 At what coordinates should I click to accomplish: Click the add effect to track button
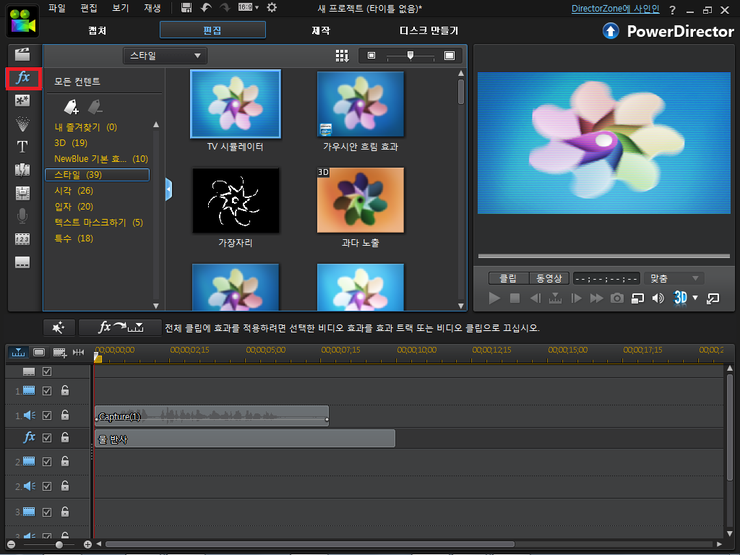coord(120,327)
